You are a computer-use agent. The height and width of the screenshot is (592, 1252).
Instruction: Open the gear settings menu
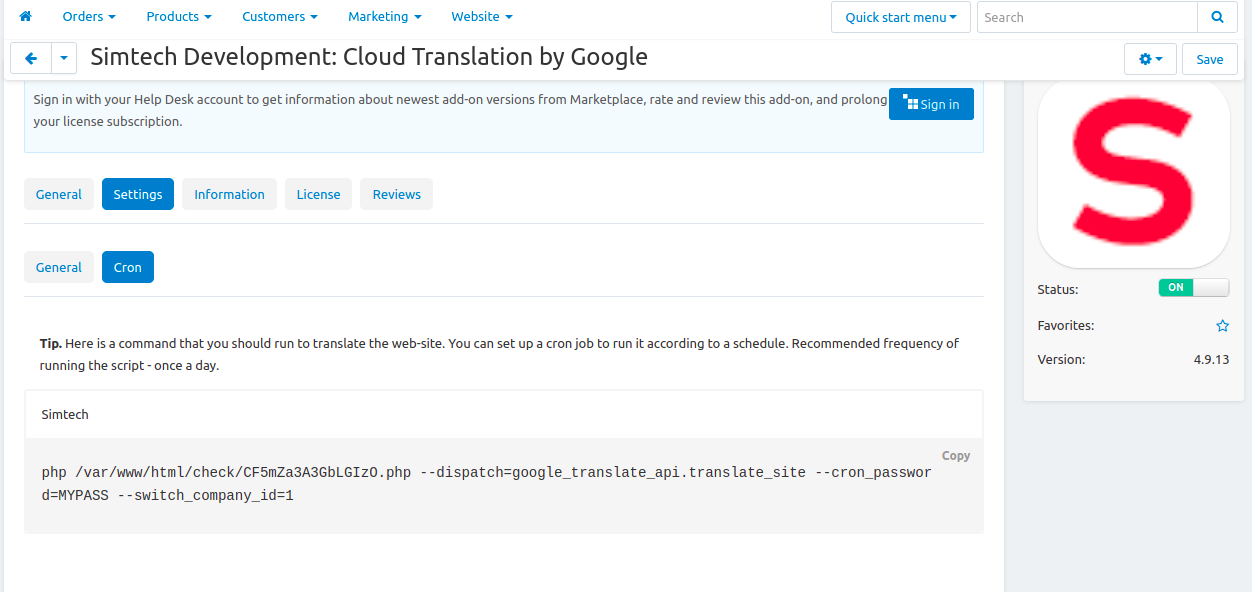tap(1150, 58)
